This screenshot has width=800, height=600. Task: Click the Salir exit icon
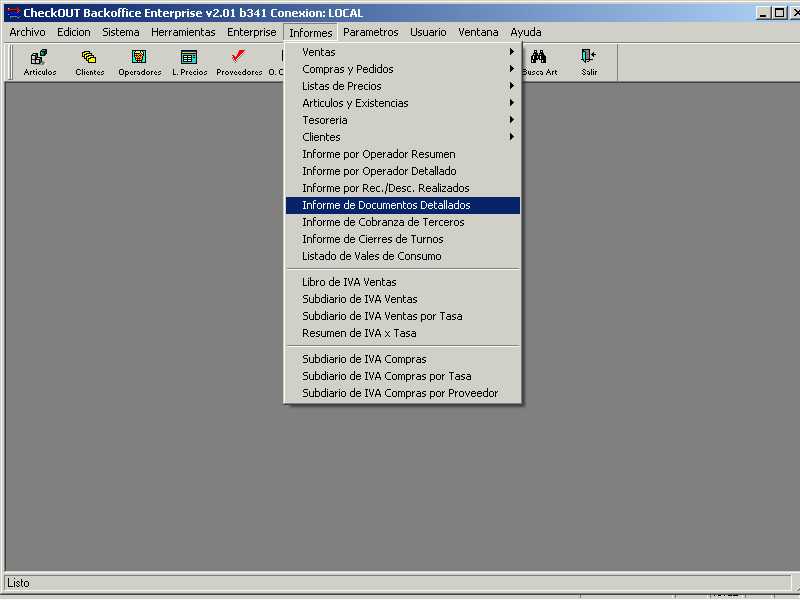[x=589, y=62]
